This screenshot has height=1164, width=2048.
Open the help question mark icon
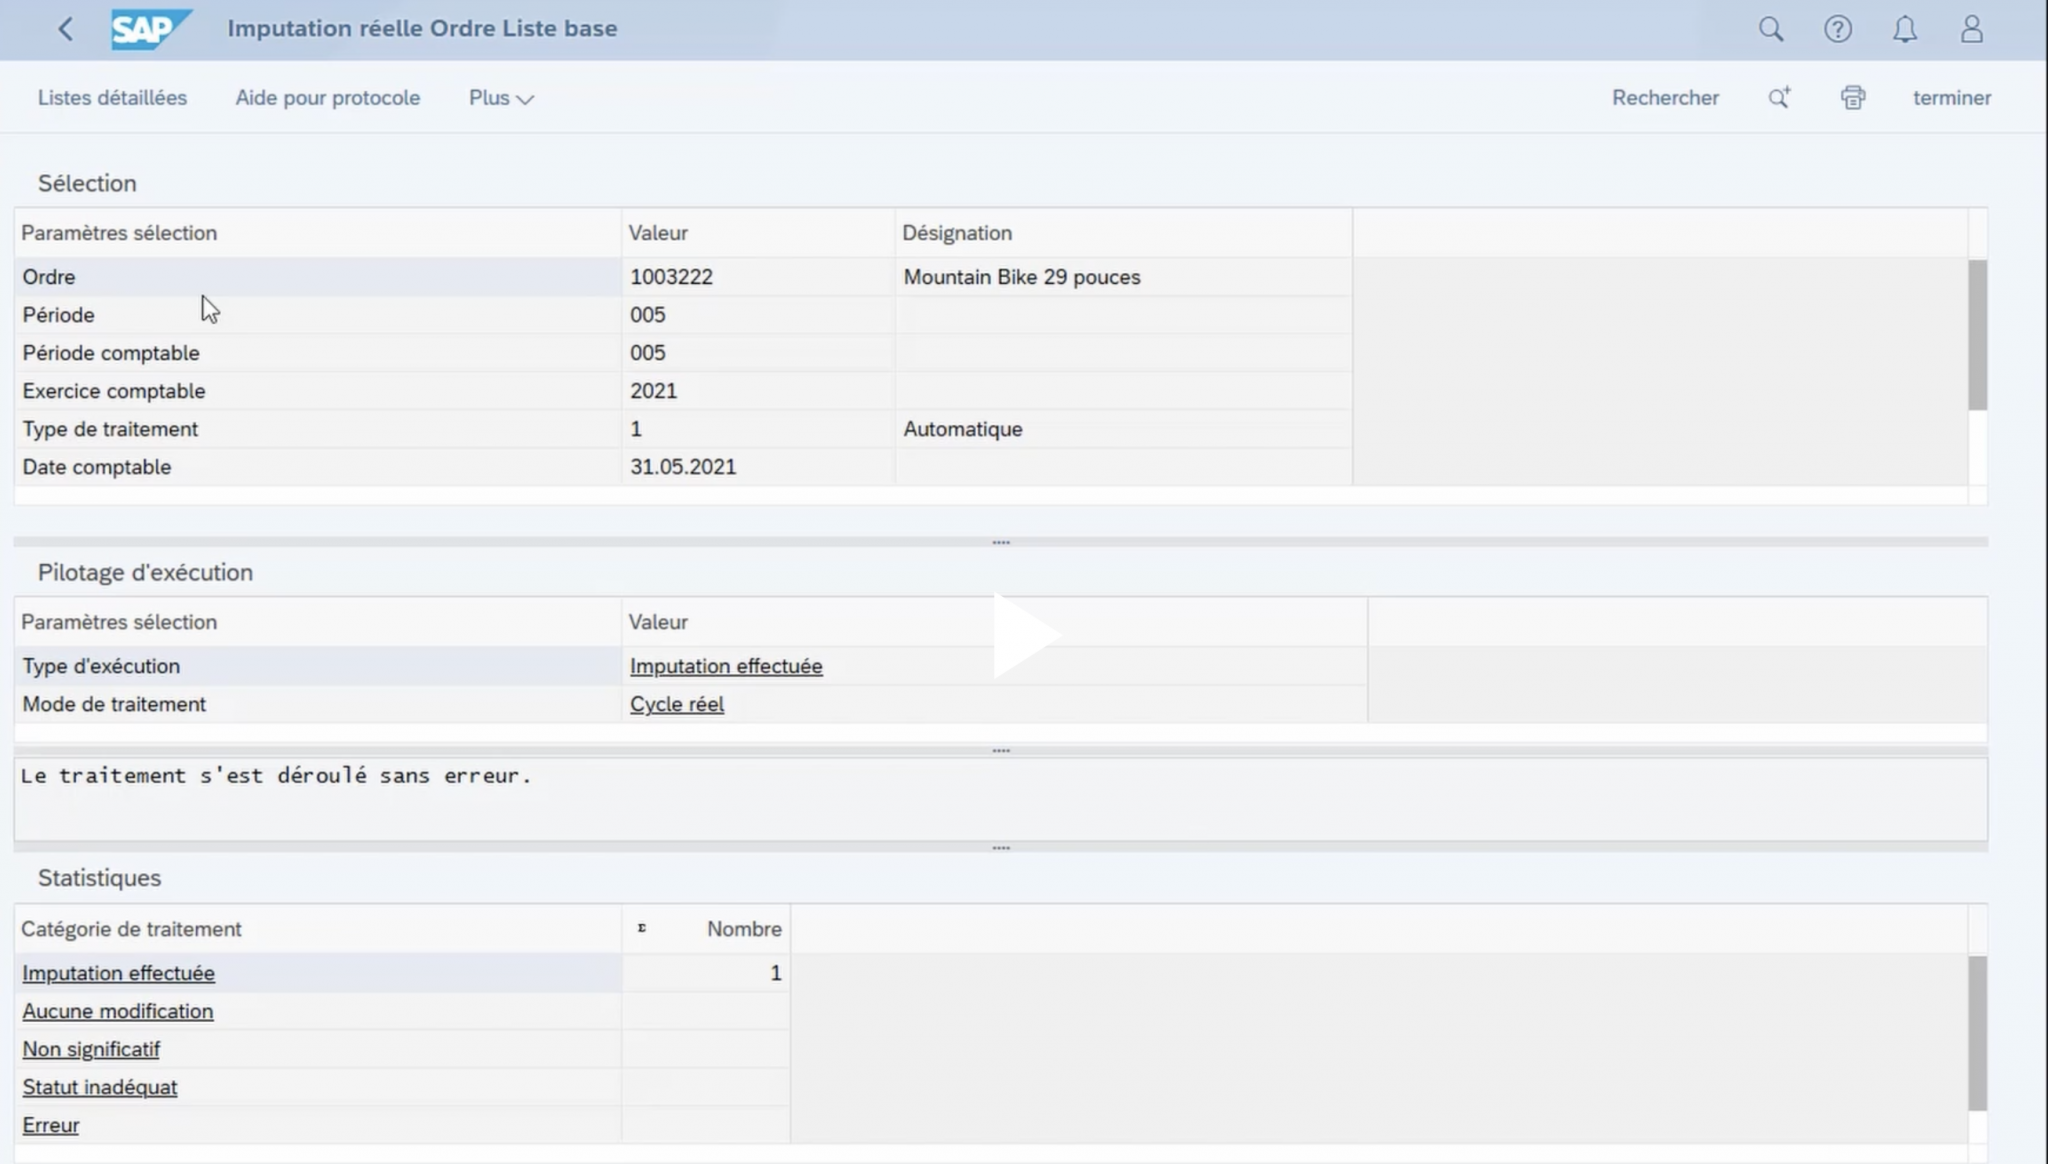pos(1837,29)
